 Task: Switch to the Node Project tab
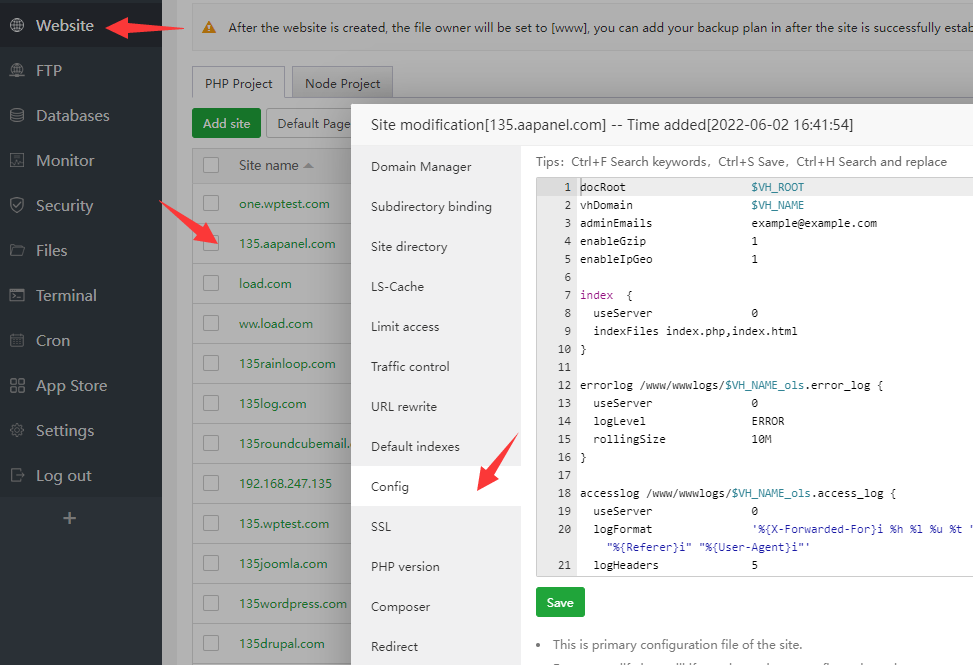click(x=342, y=84)
